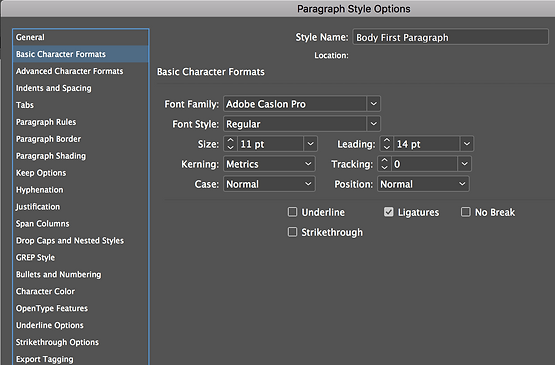Click the Leading stepper arrows

pyautogui.click(x=387, y=144)
